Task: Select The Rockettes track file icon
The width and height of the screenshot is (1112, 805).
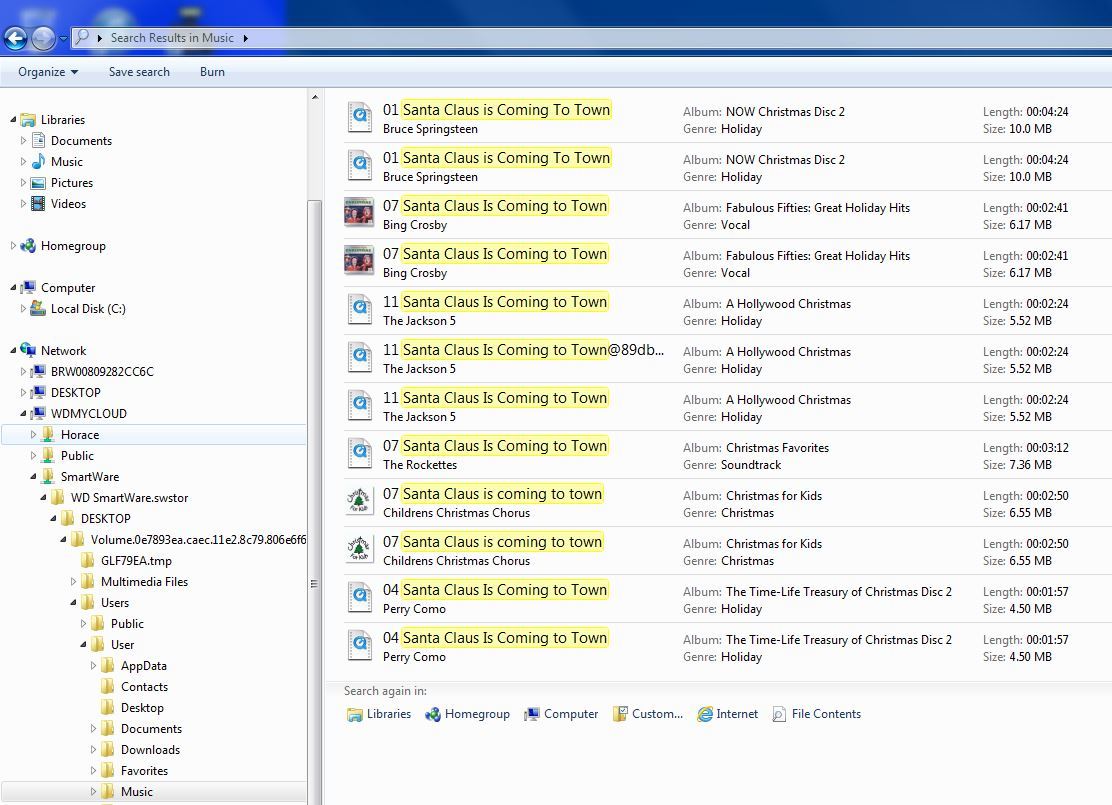Action: point(360,453)
